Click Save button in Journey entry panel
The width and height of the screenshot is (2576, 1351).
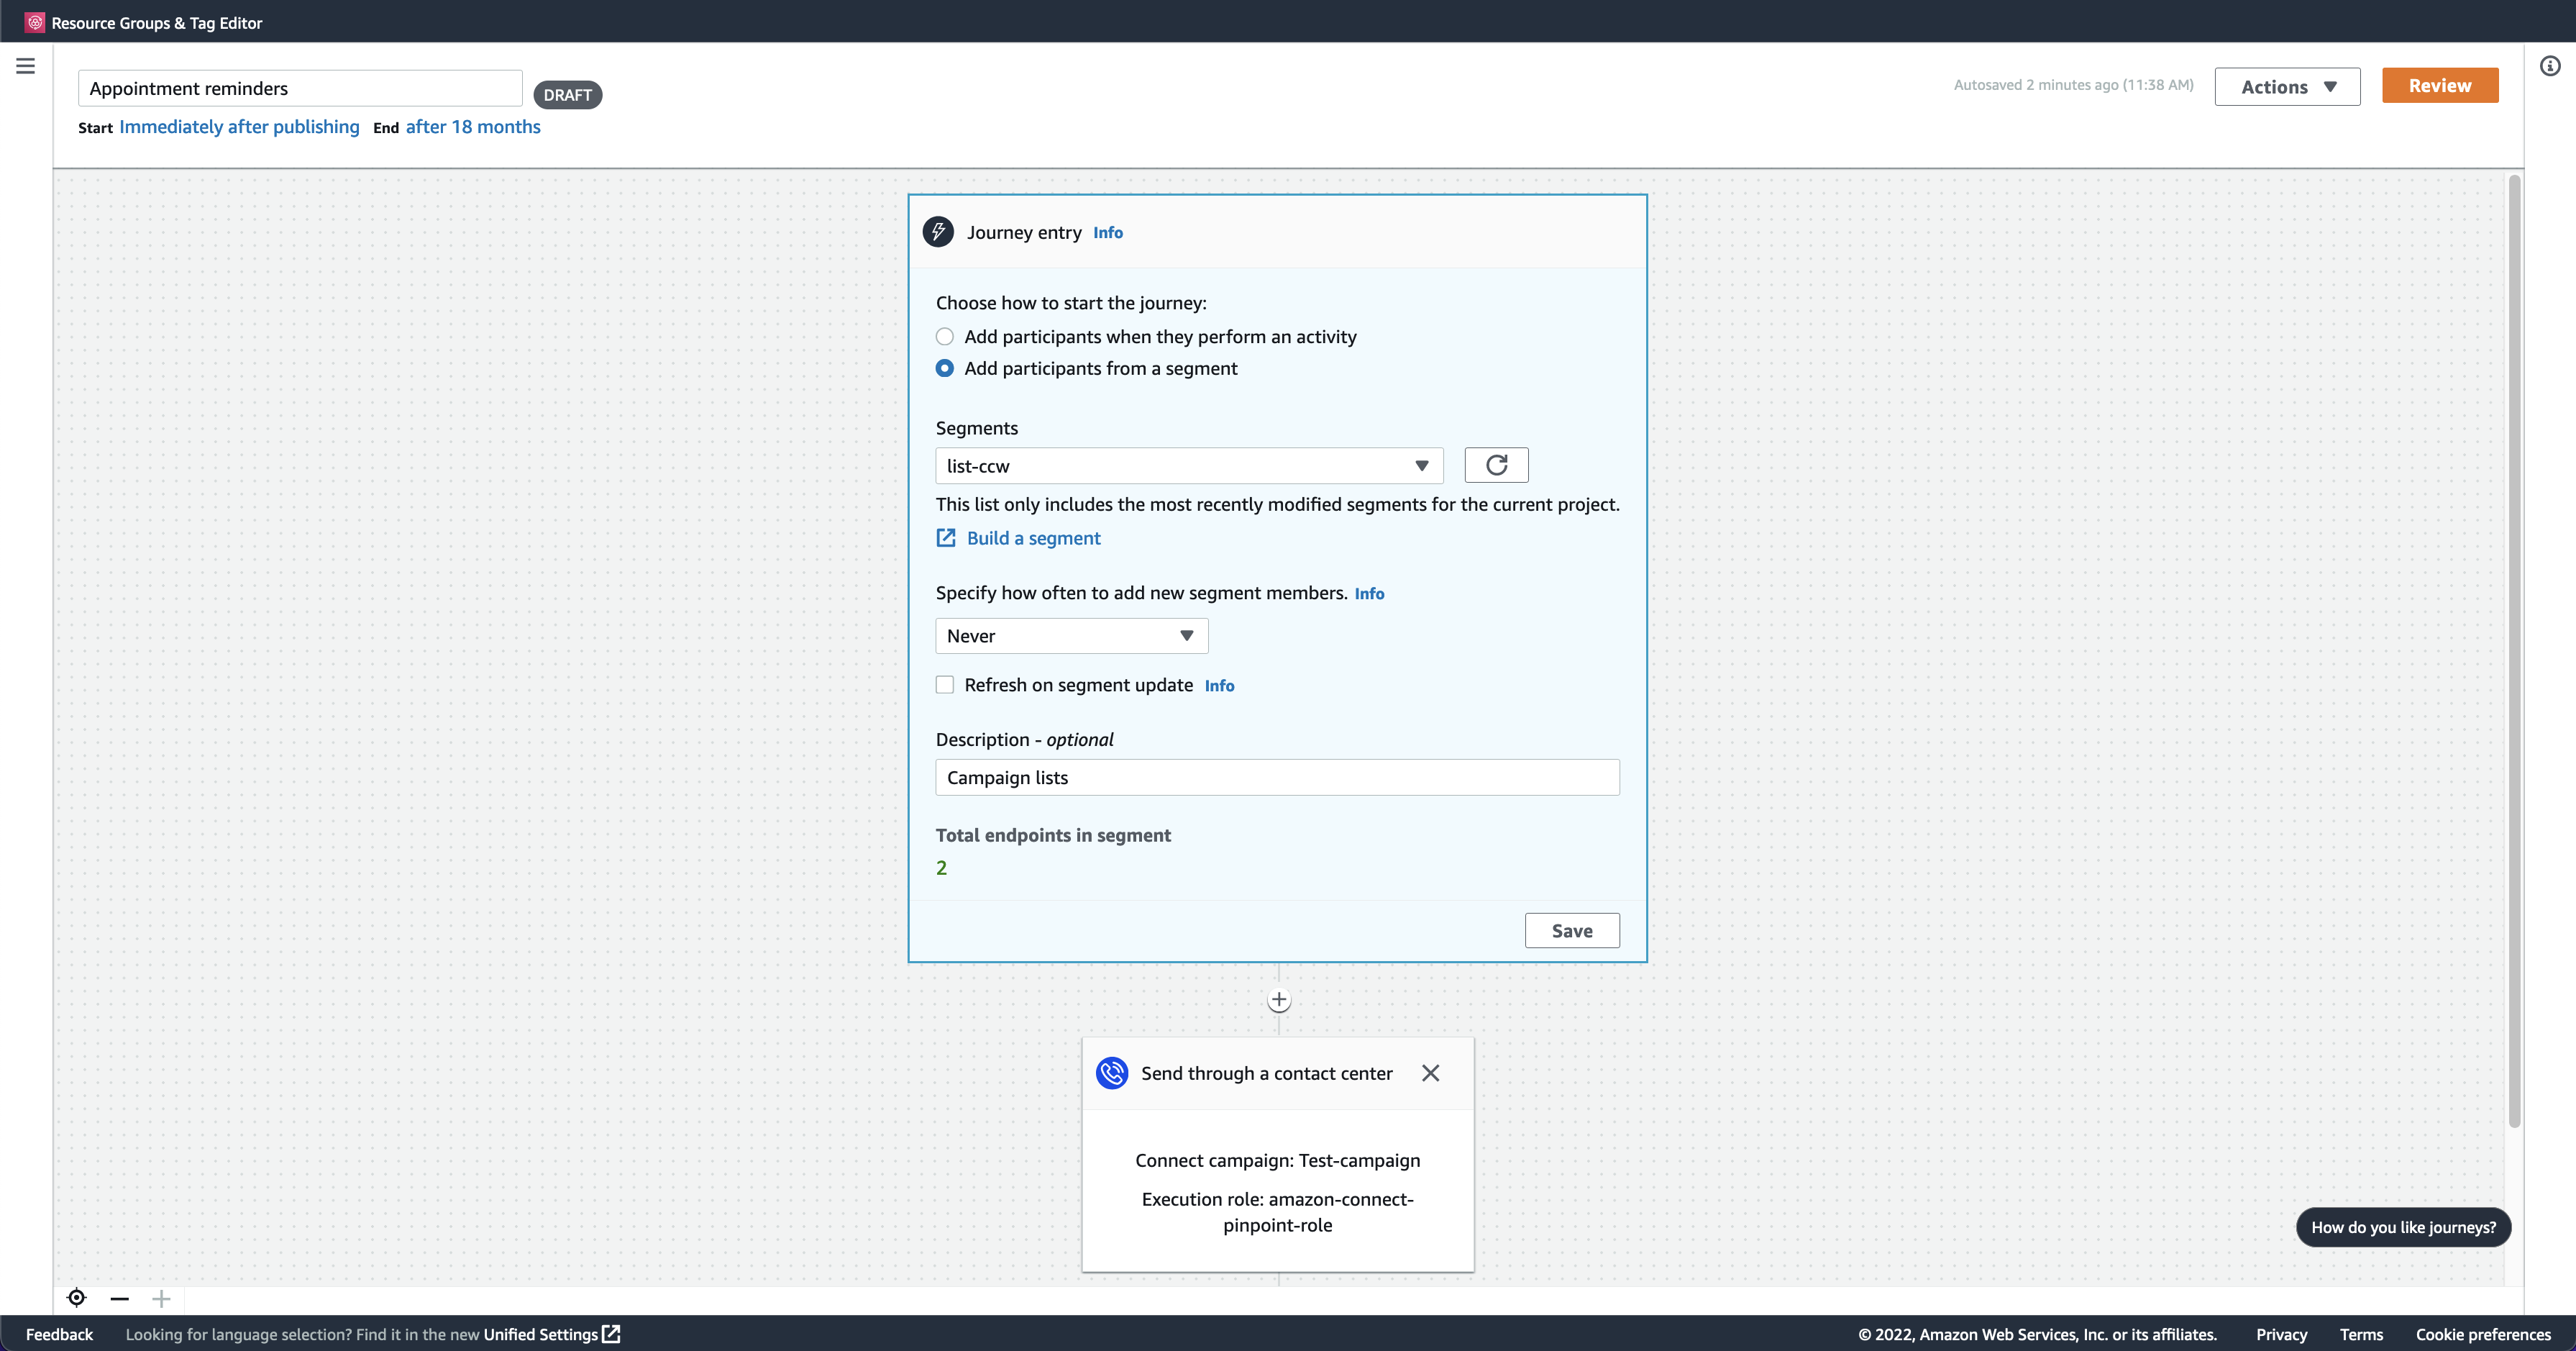tap(1571, 930)
